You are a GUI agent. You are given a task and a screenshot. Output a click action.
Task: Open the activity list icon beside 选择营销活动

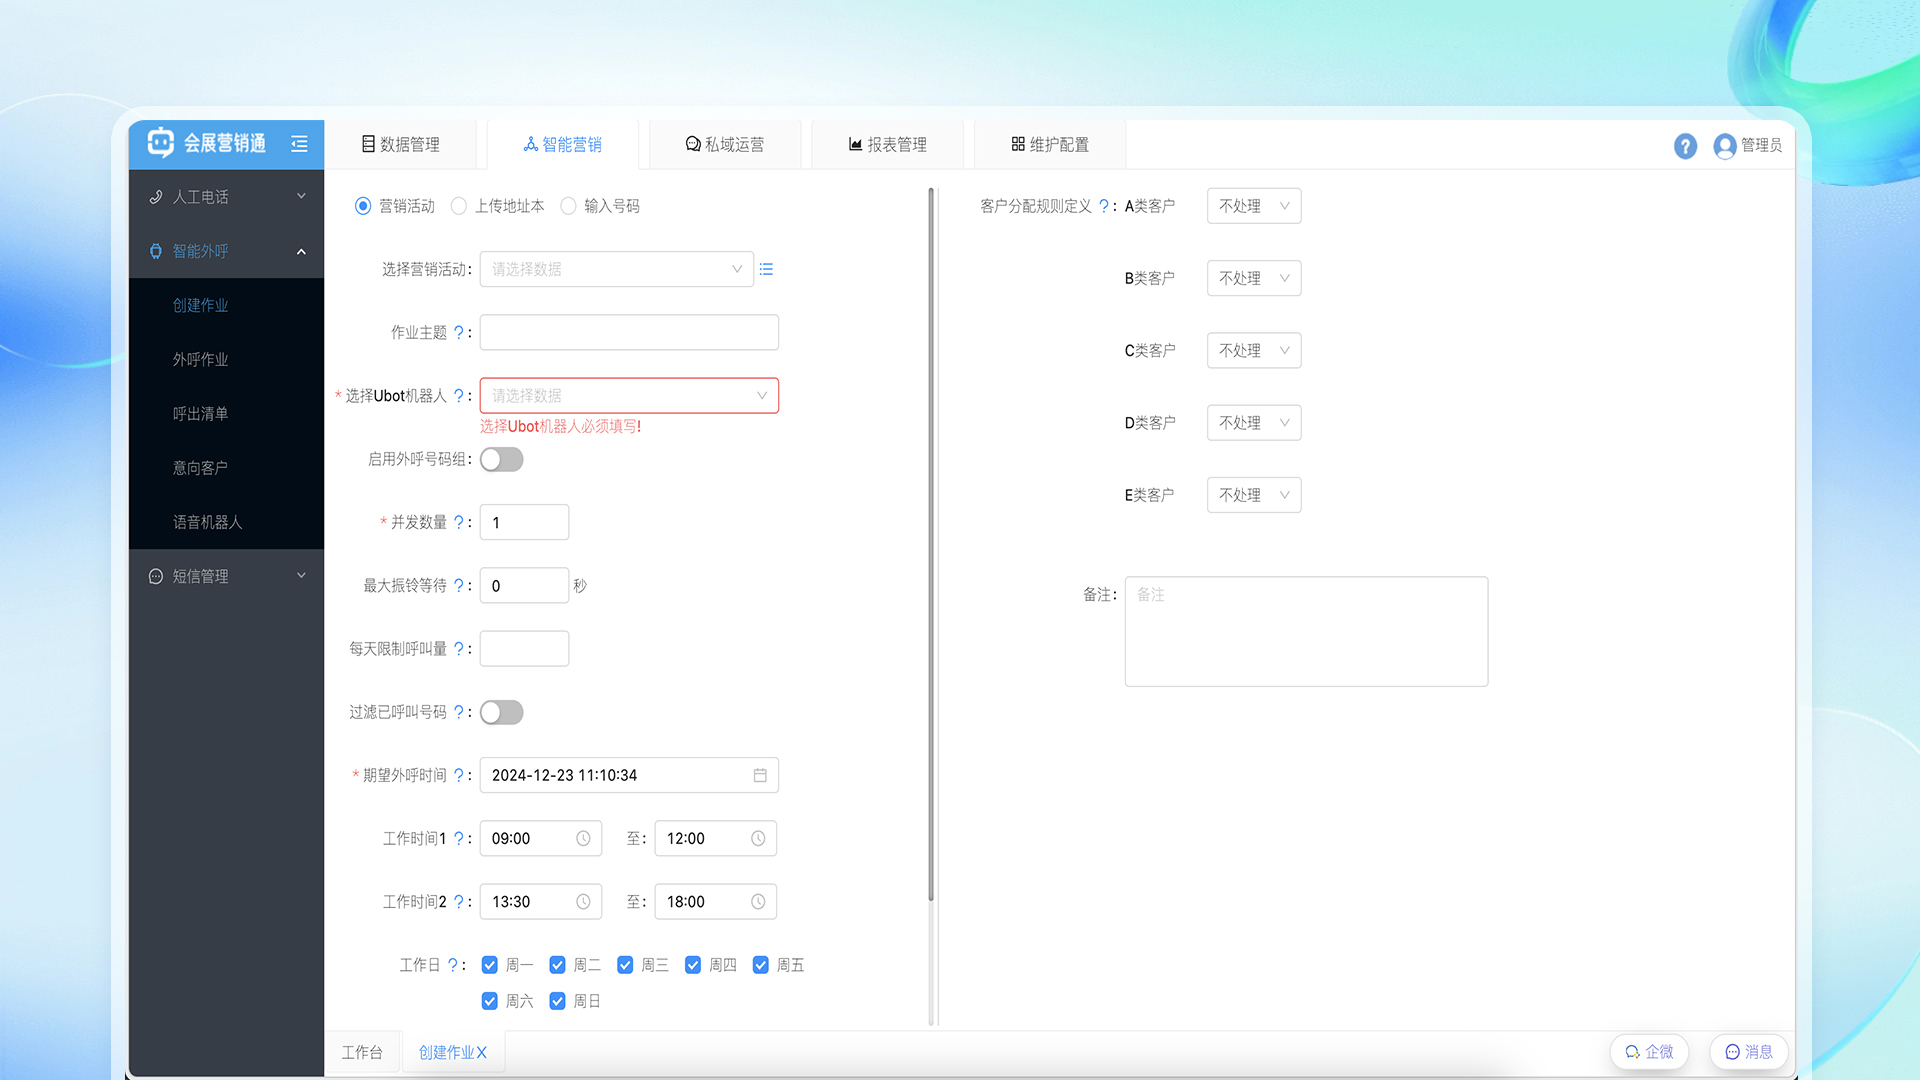tap(766, 269)
